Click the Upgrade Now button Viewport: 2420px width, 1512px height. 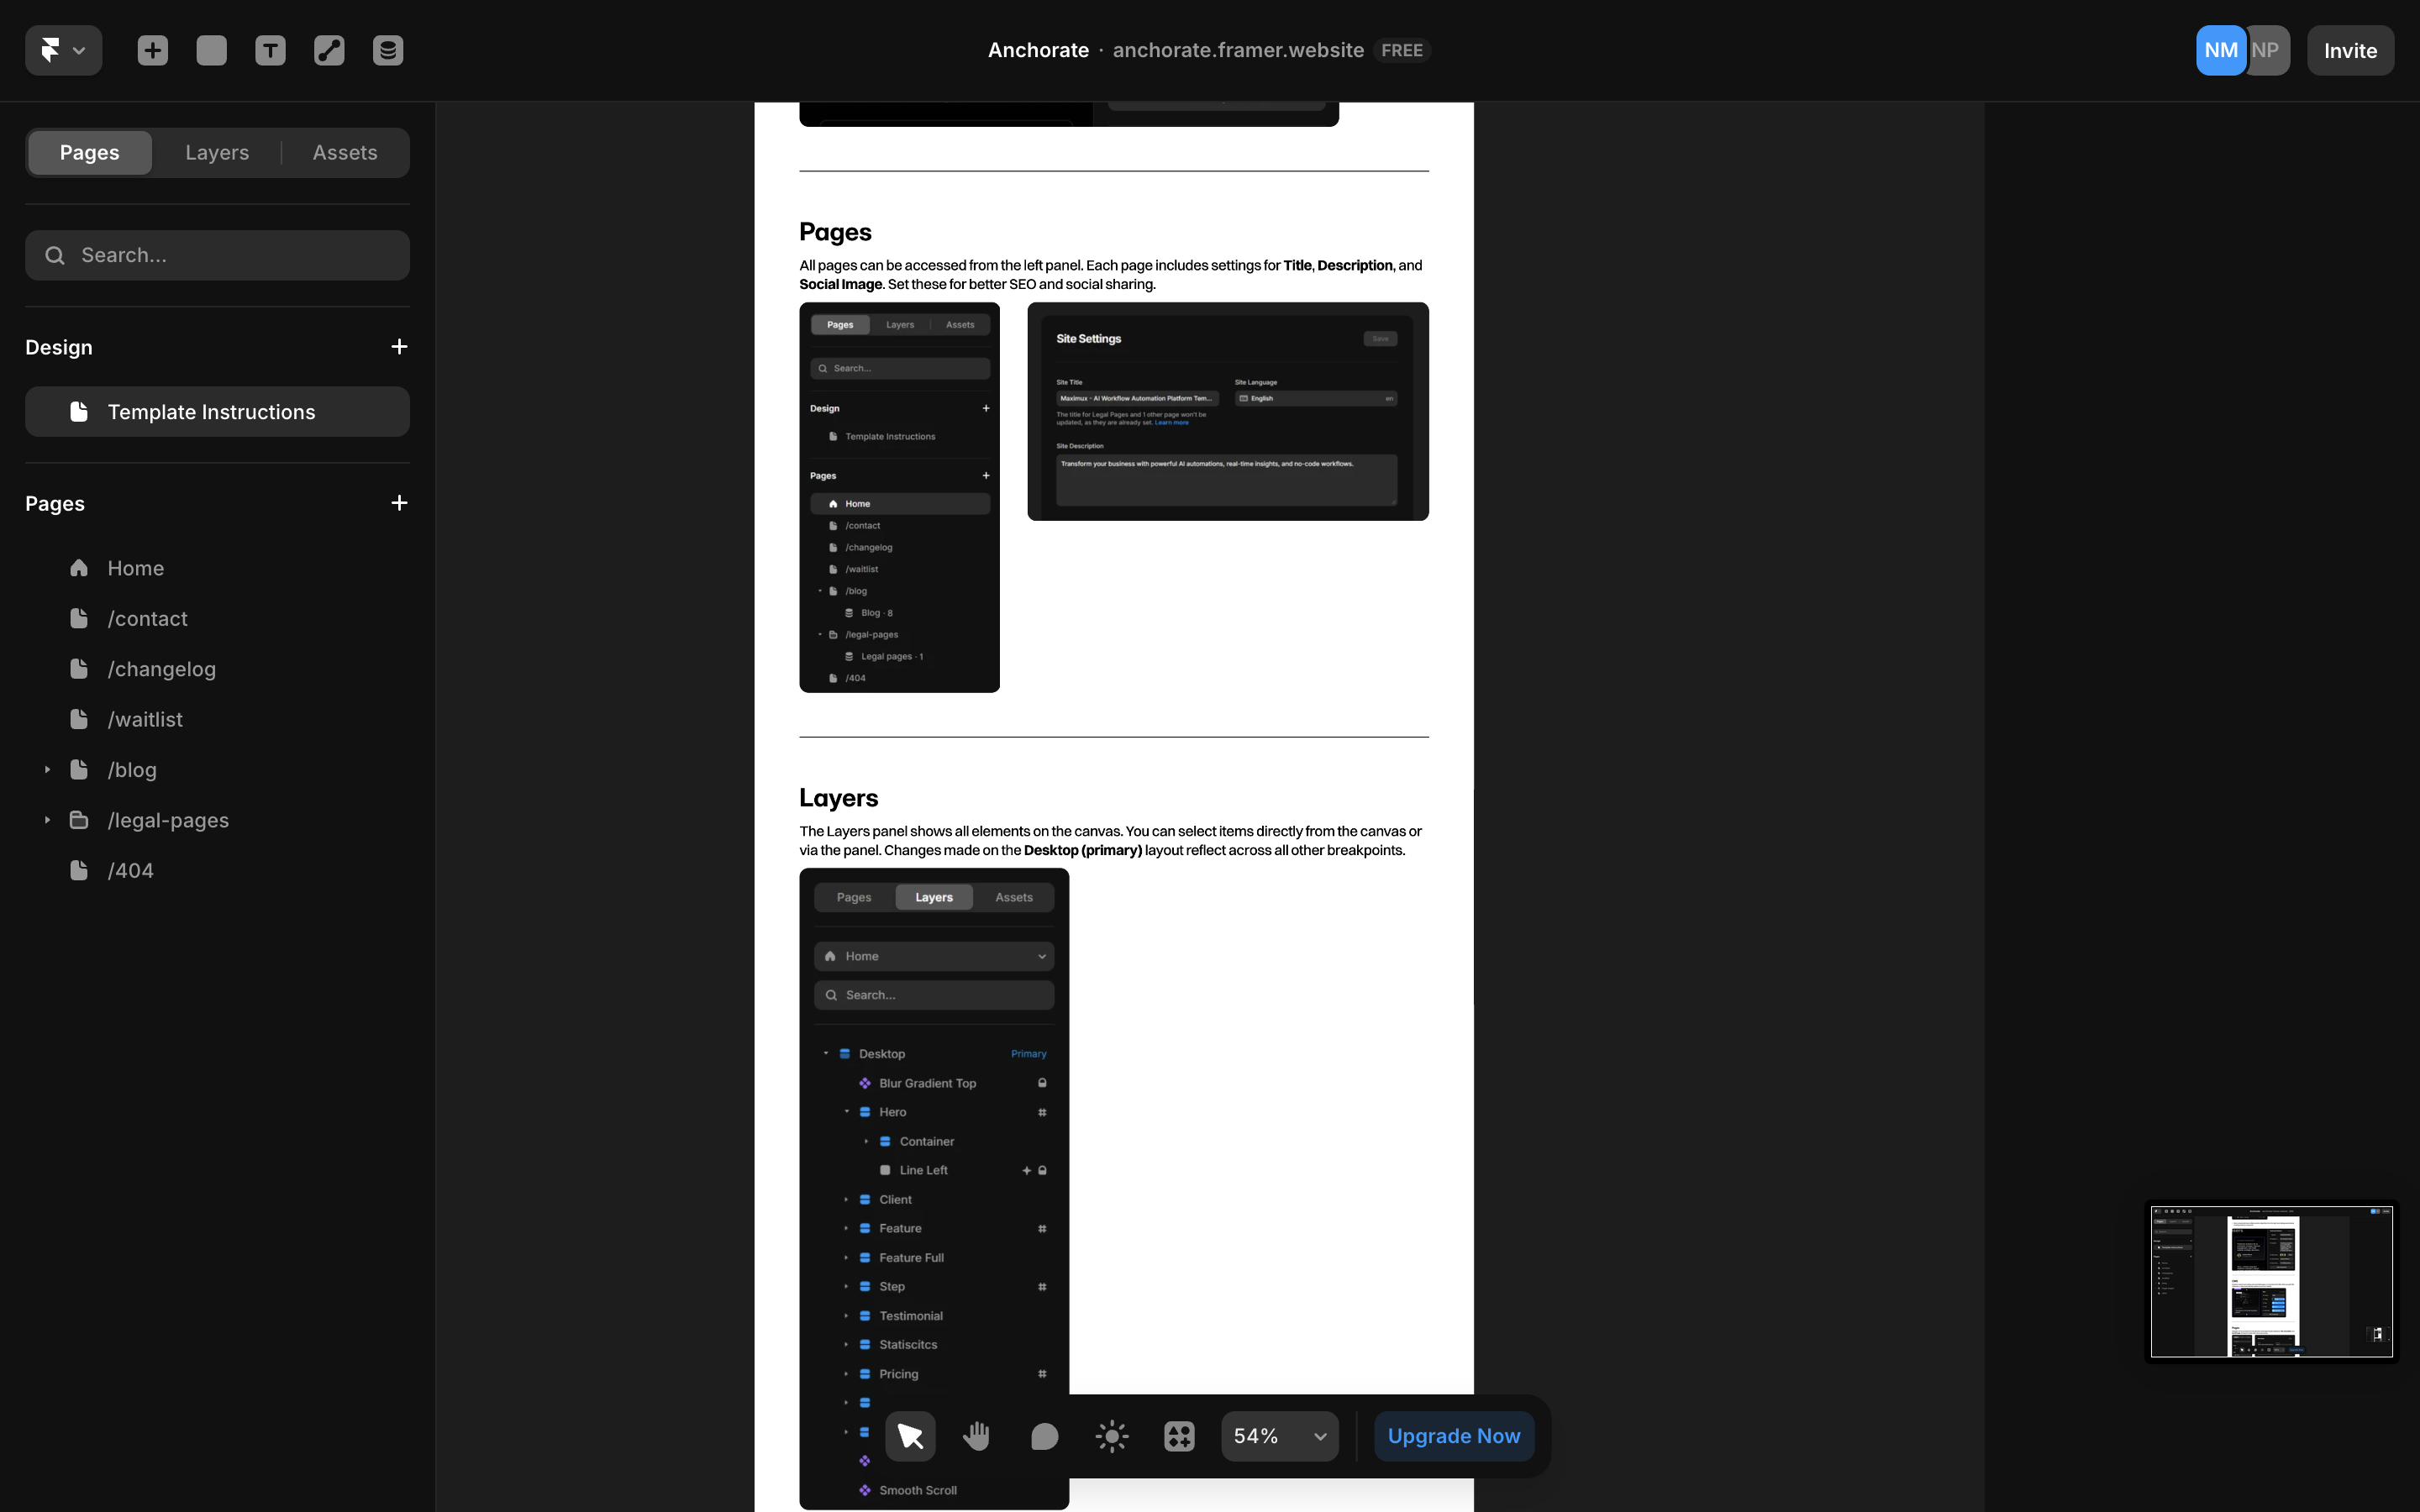click(1453, 1435)
